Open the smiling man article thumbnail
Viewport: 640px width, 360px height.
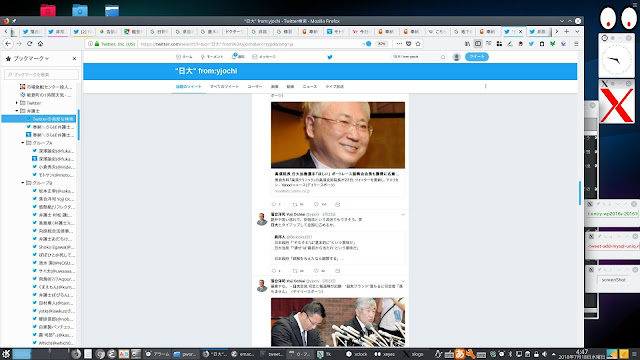(338, 135)
